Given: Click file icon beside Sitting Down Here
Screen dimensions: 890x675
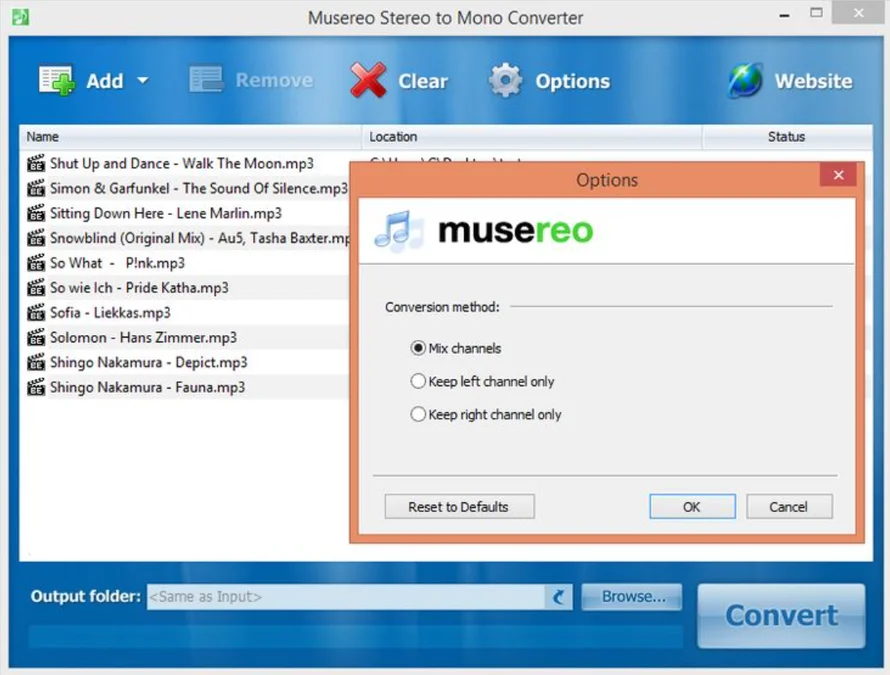Looking at the screenshot, I should tap(36, 213).
